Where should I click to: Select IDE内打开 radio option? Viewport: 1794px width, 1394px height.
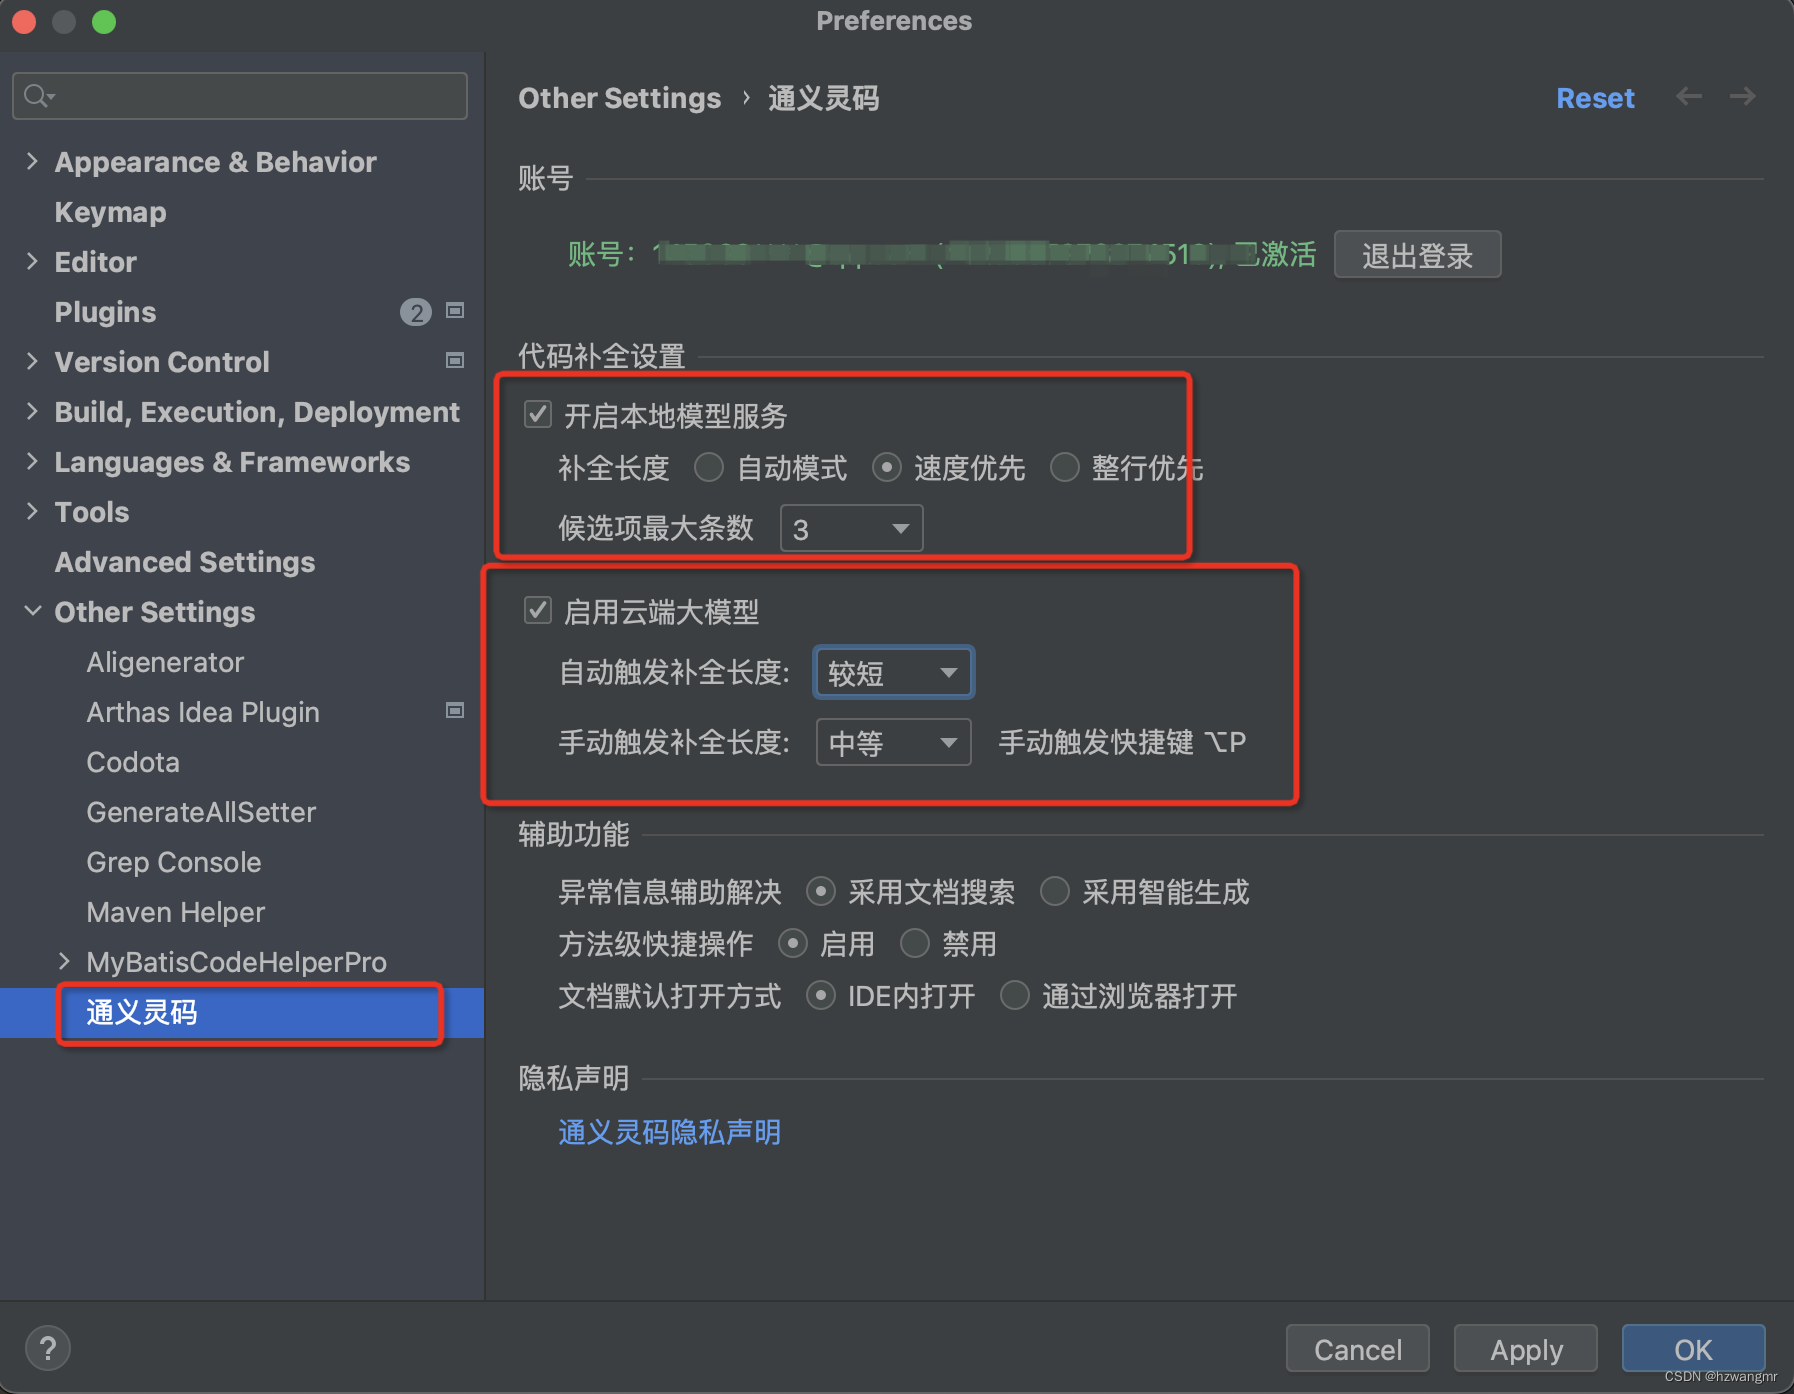(x=820, y=995)
